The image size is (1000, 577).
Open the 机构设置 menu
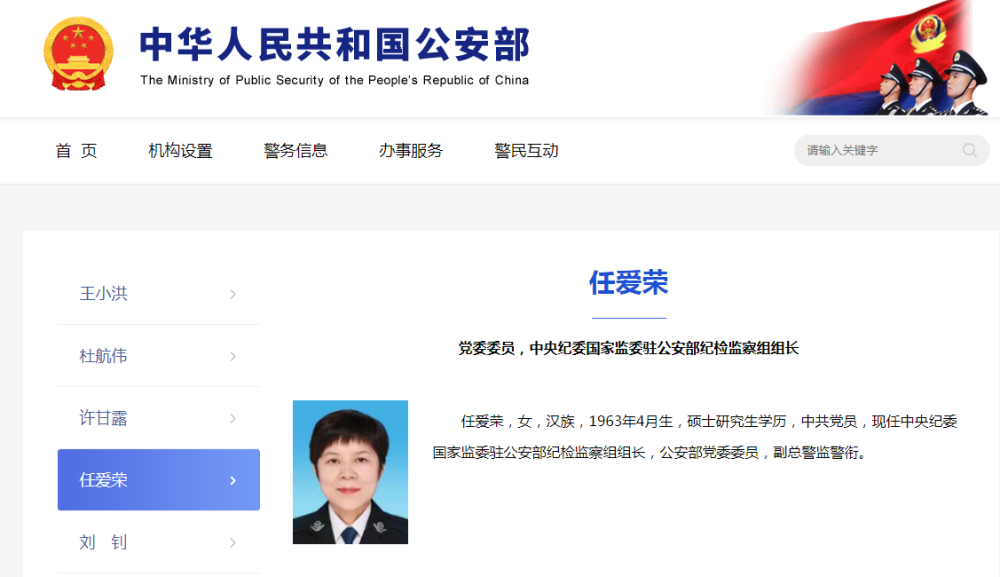(x=180, y=151)
